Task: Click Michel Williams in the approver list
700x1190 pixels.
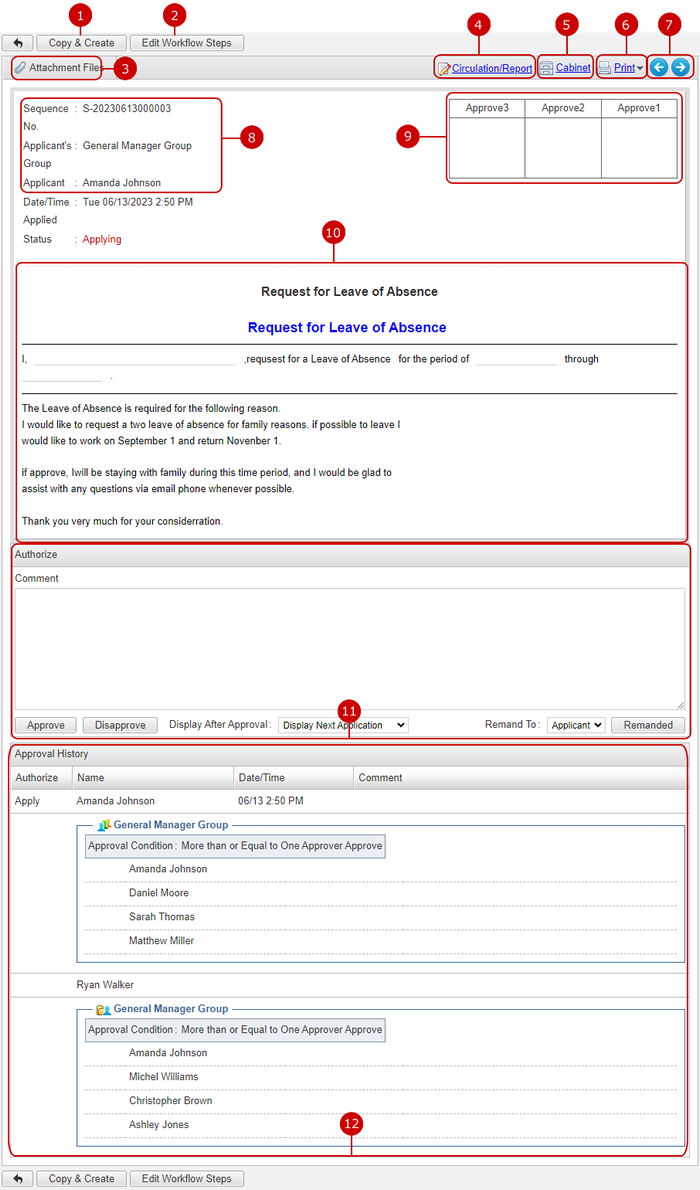Action: tap(164, 1076)
